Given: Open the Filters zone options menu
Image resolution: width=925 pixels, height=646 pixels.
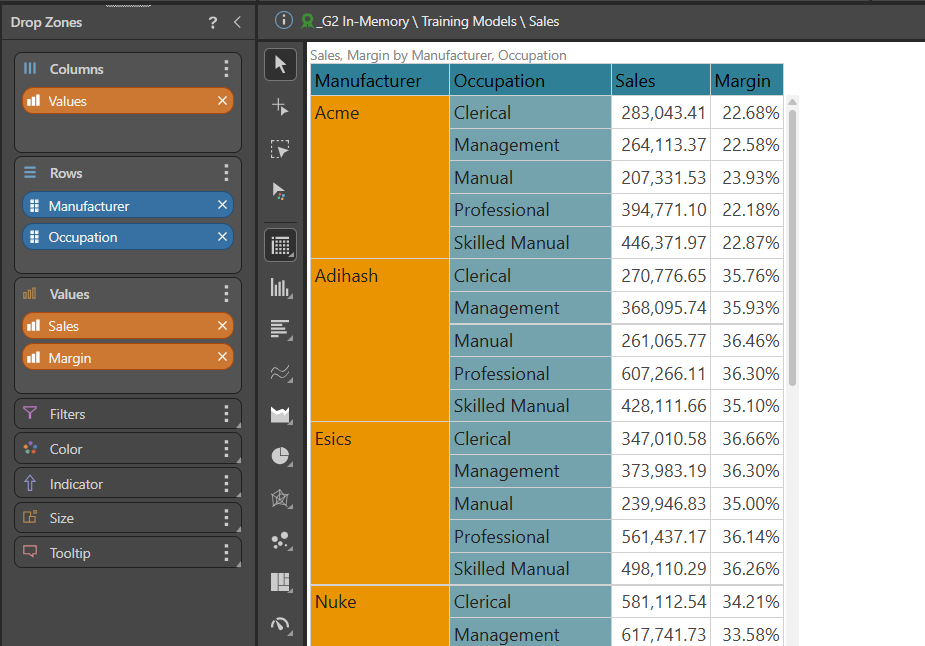Looking at the screenshot, I should (226, 414).
